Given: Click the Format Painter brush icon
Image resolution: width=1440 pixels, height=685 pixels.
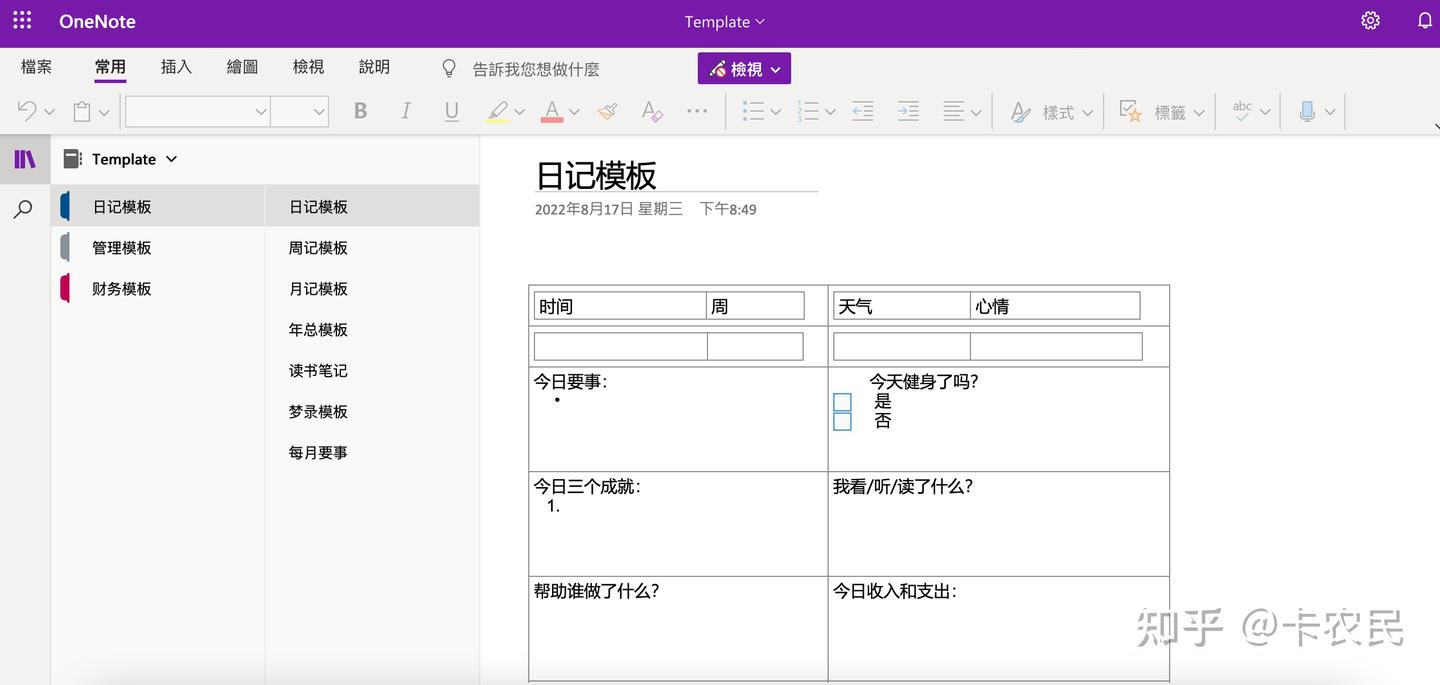Looking at the screenshot, I should click(x=607, y=112).
